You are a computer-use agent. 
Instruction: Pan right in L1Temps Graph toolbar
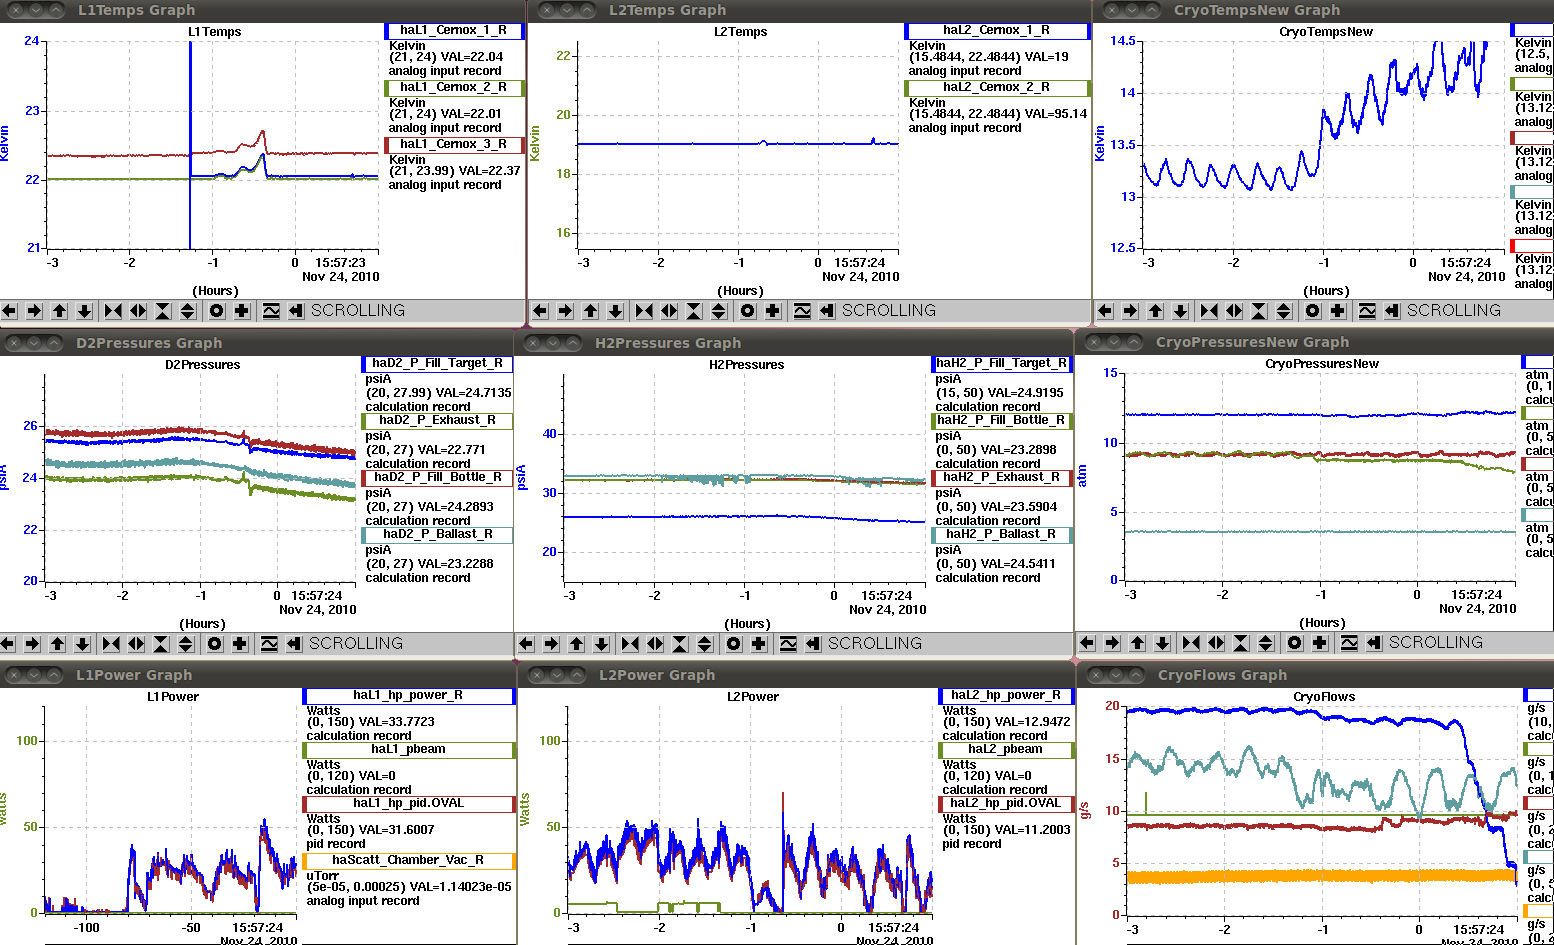point(34,311)
